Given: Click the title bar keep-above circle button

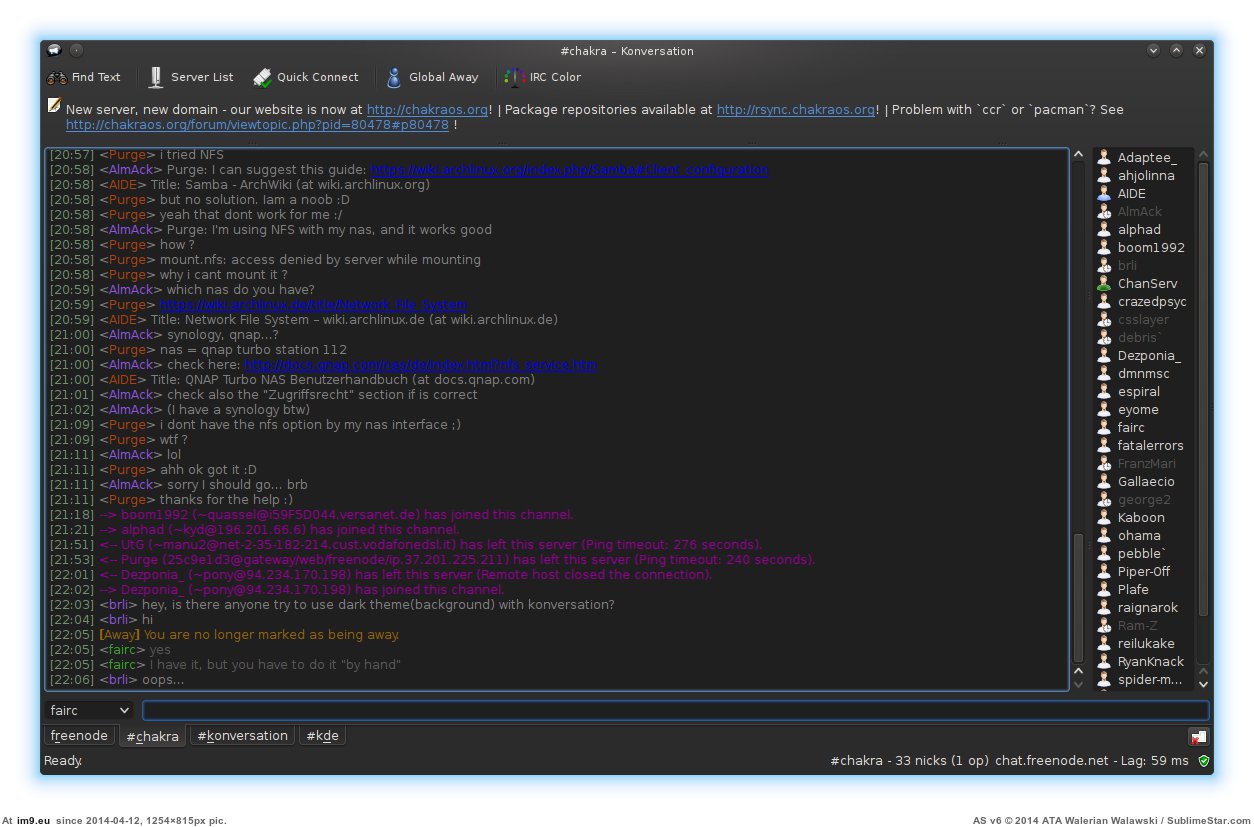Looking at the screenshot, I should (77, 51).
